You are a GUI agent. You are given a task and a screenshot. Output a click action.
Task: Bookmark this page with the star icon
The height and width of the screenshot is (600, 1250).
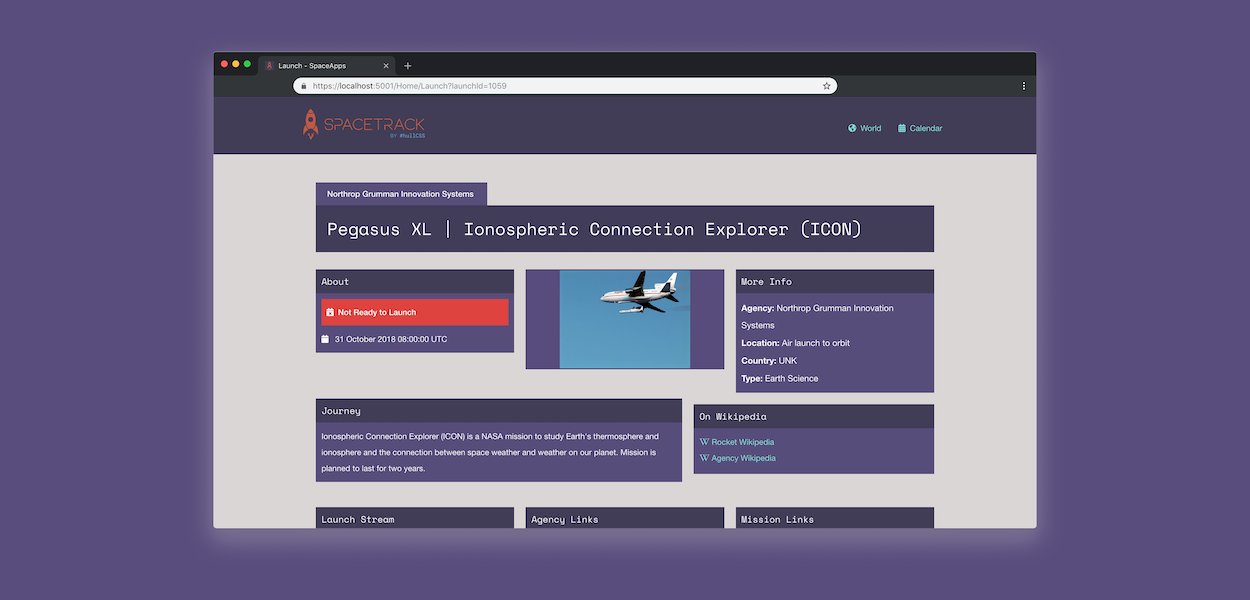coord(827,86)
